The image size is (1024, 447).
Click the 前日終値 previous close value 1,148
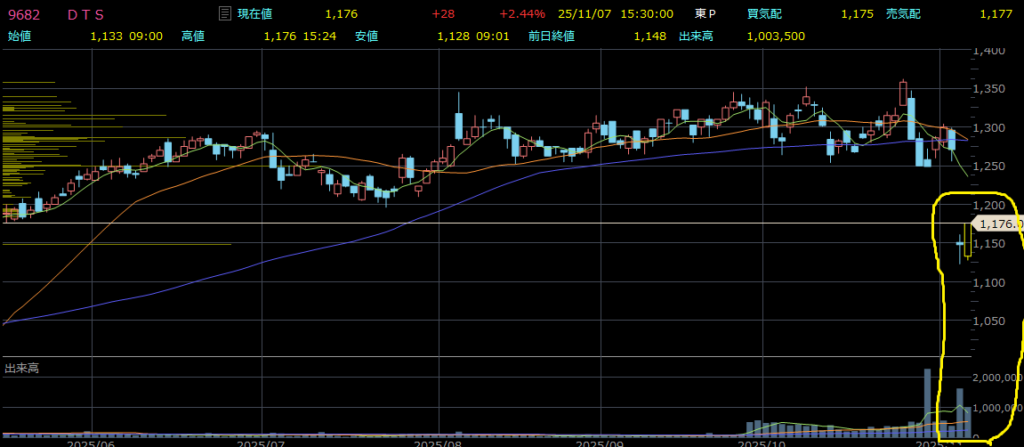click(649, 35)
